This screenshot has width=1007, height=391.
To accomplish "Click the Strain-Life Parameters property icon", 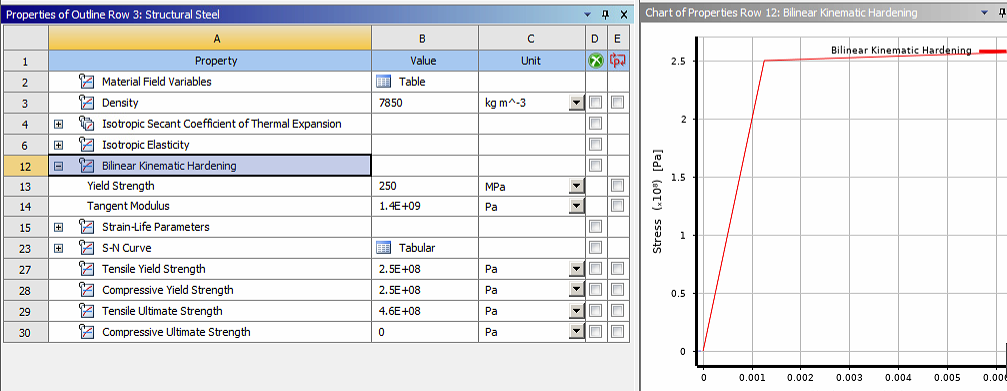I will (x=86, y=227).
